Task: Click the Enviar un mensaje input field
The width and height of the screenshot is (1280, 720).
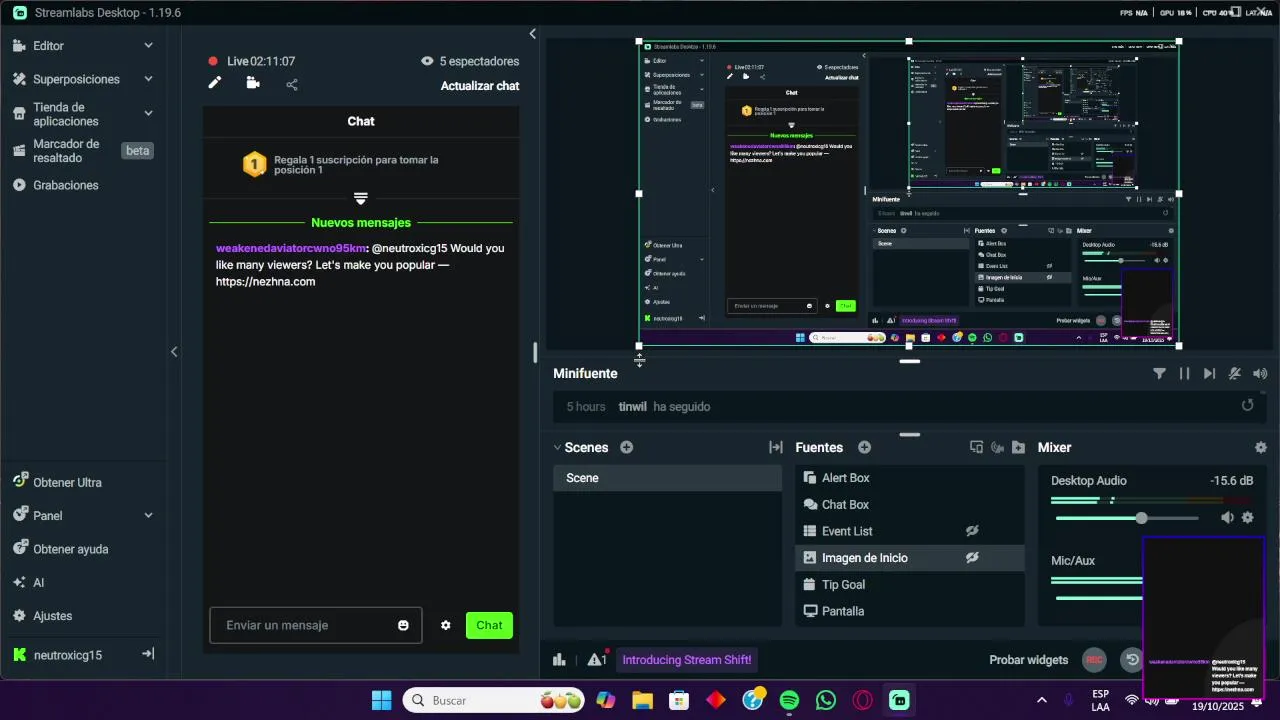Action: [x=316, y=625]
